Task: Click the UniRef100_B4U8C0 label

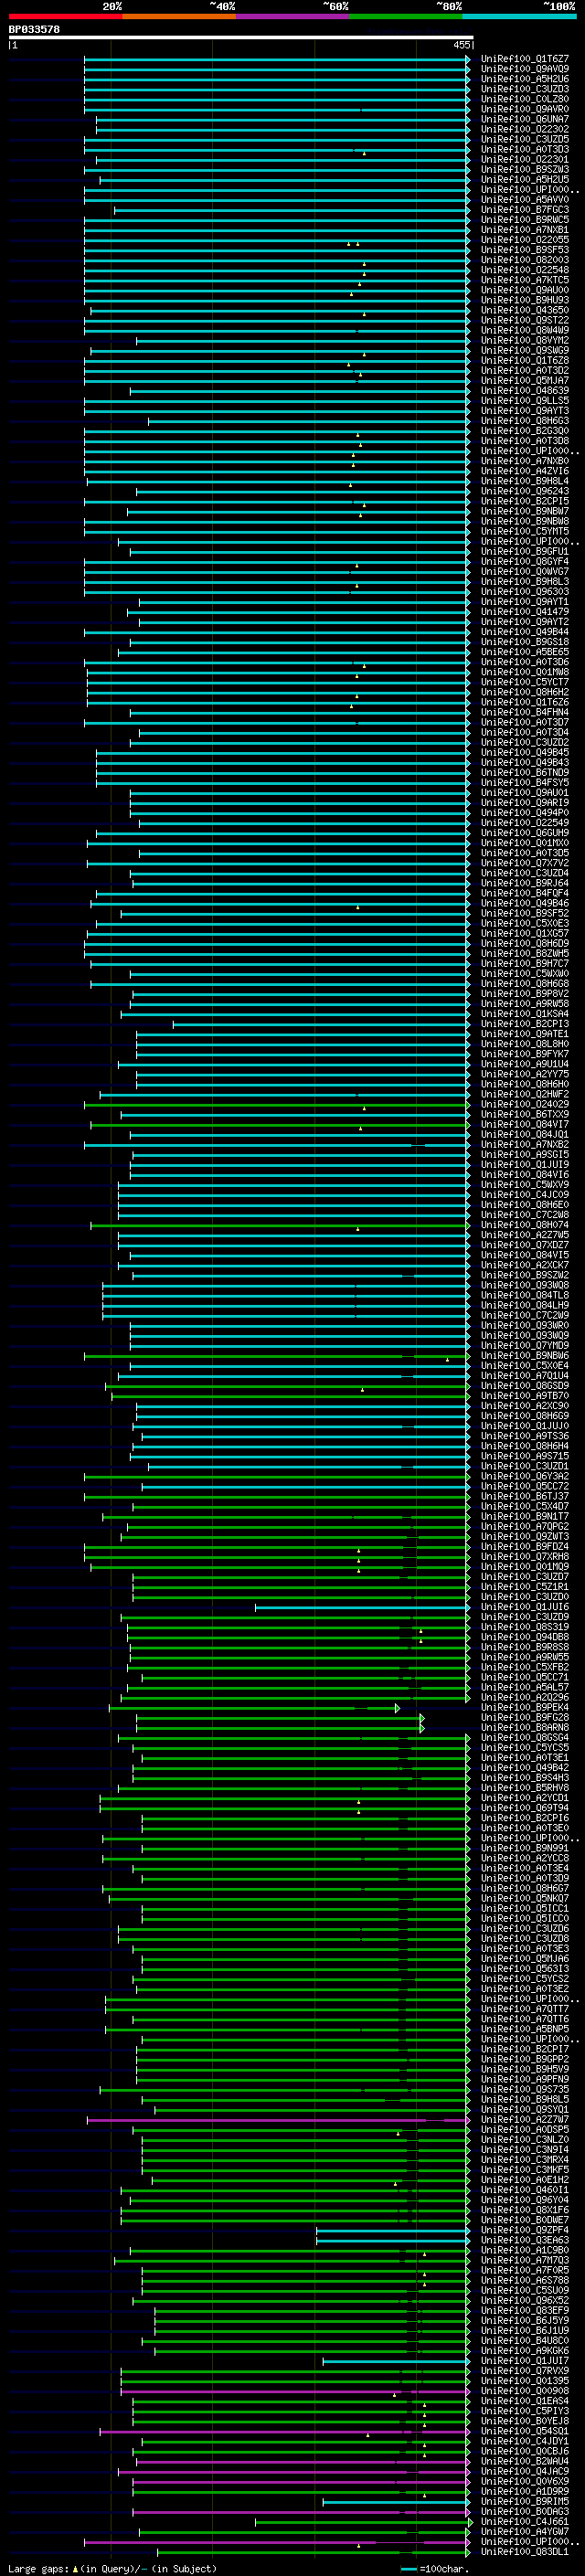Action: (525, 2341)
